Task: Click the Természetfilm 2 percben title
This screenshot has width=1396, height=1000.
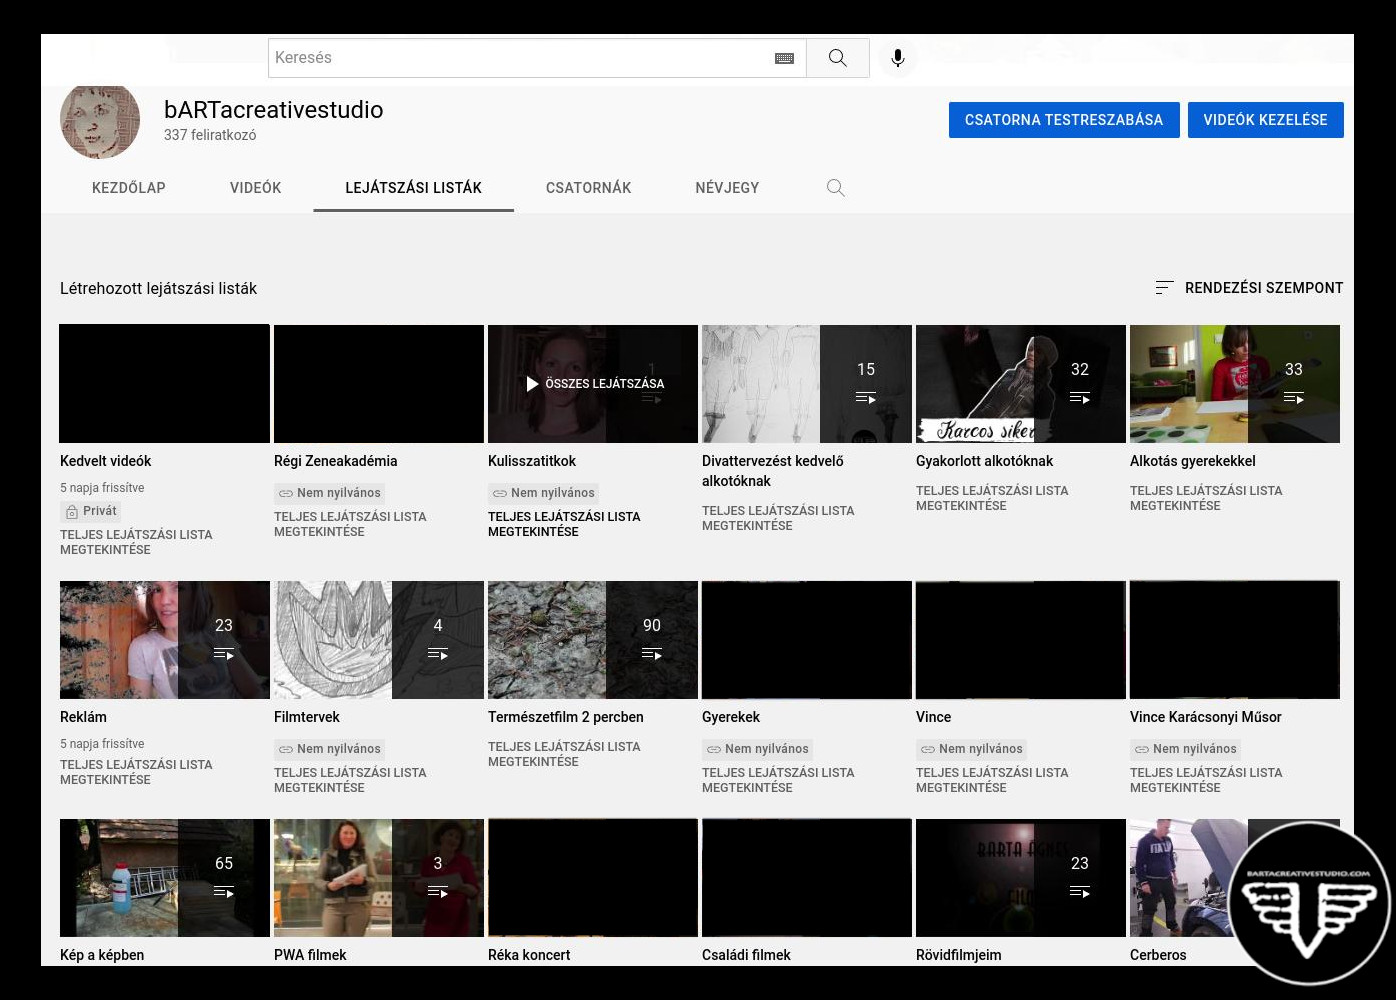Action: [566, 717]
